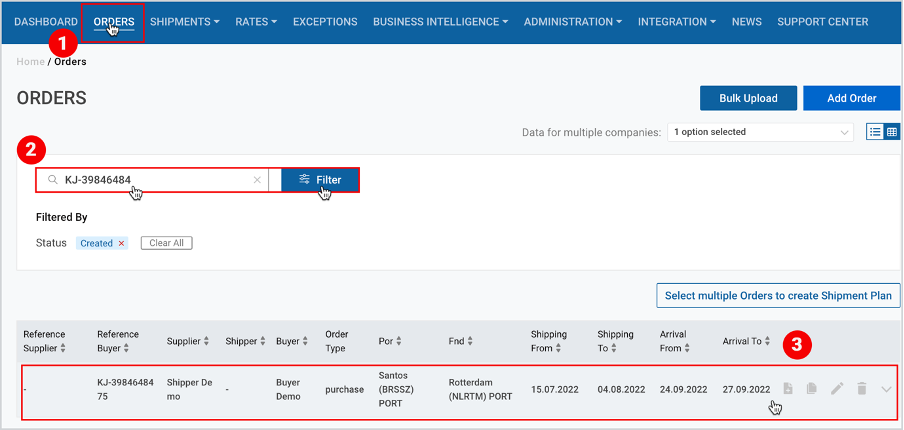Click the Bulk Upload button

coord(748,98)
